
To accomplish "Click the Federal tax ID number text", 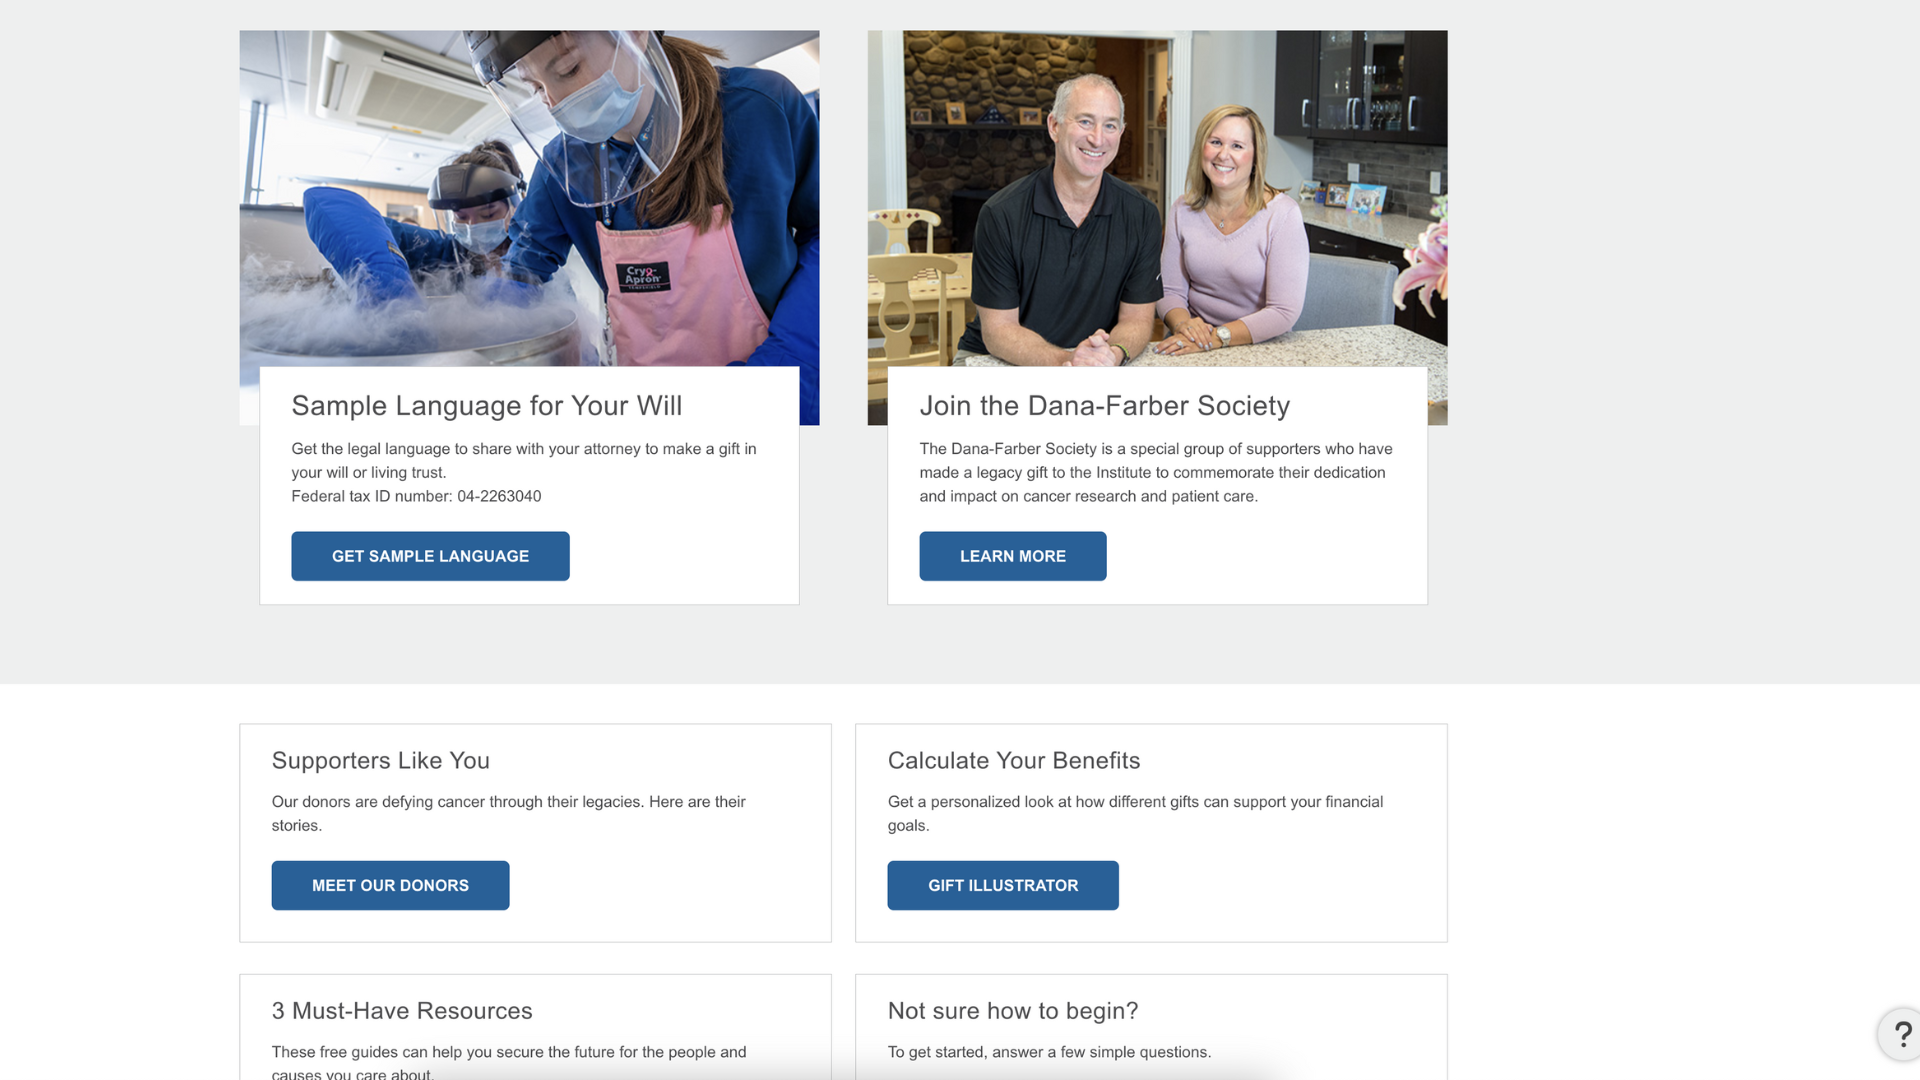I will (x=416, y=496).
